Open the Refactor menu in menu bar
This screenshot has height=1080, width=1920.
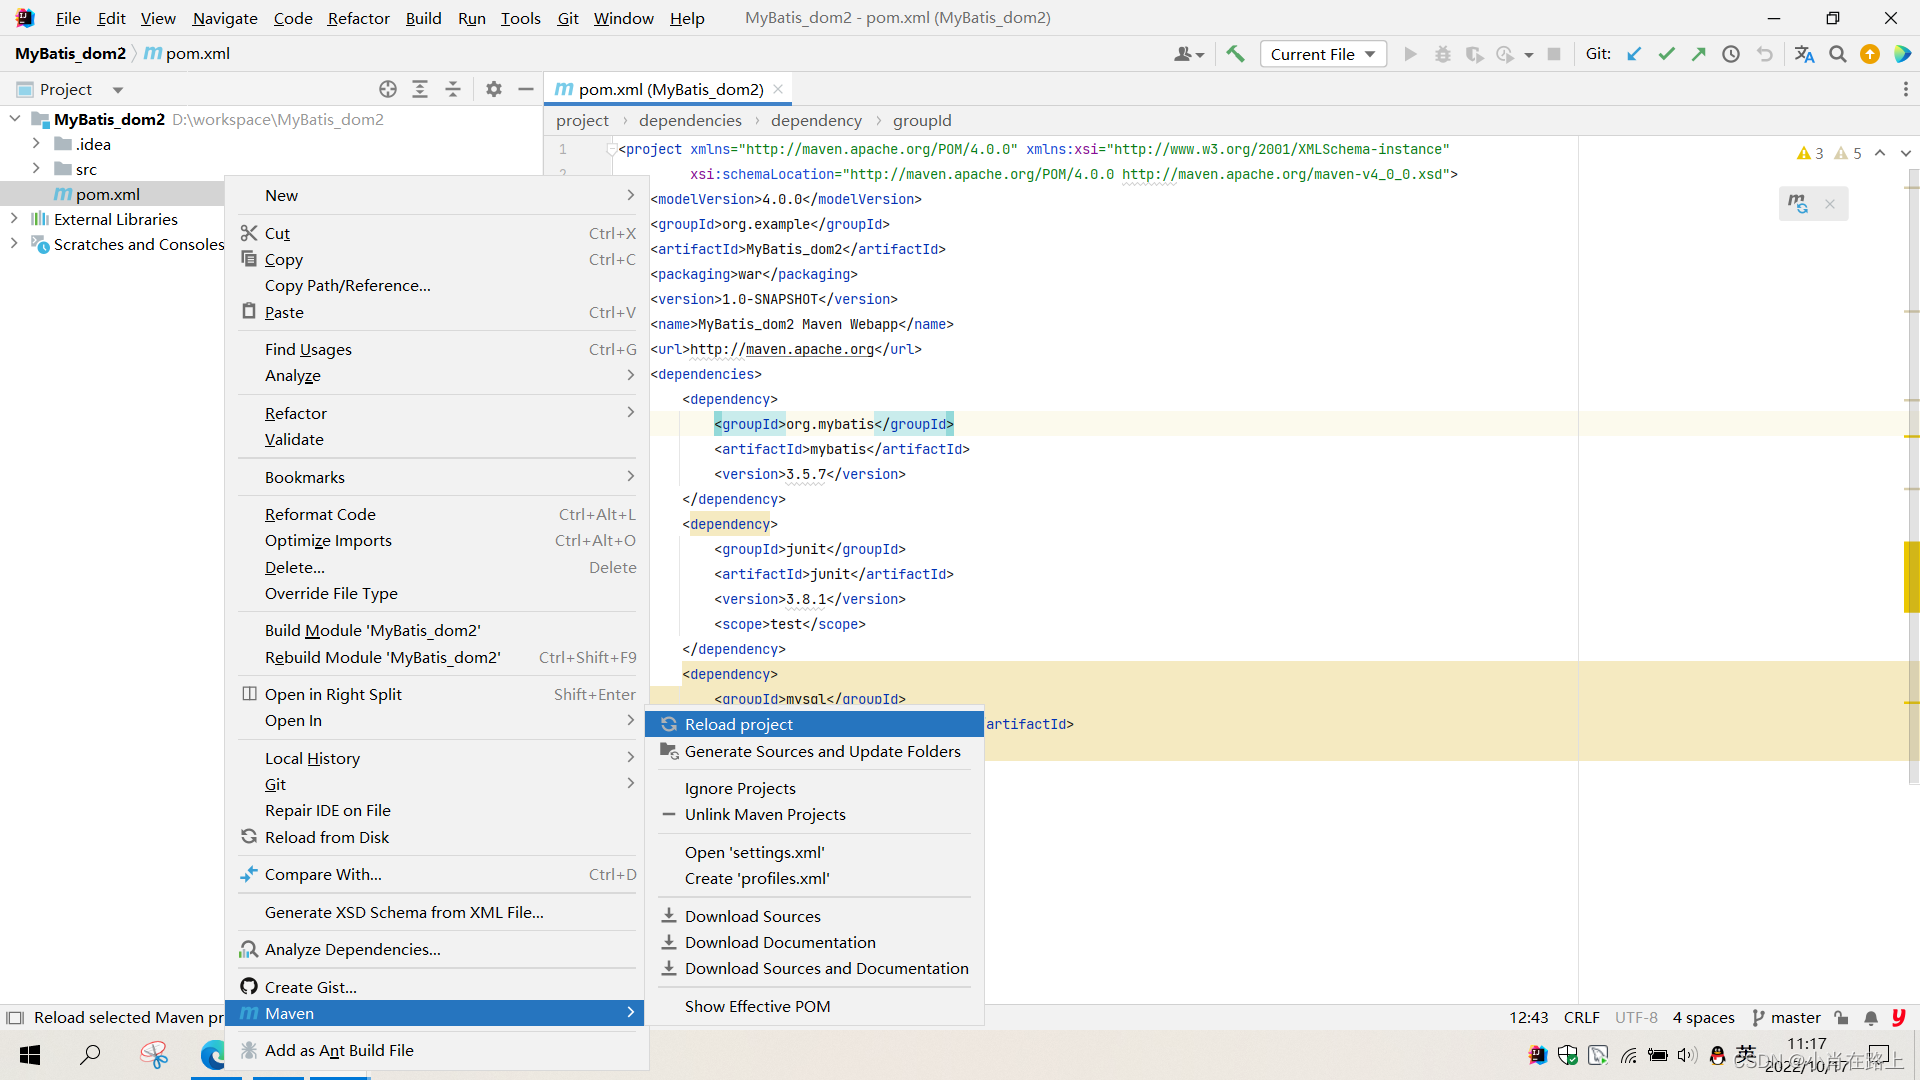click(x=358, y=18)
